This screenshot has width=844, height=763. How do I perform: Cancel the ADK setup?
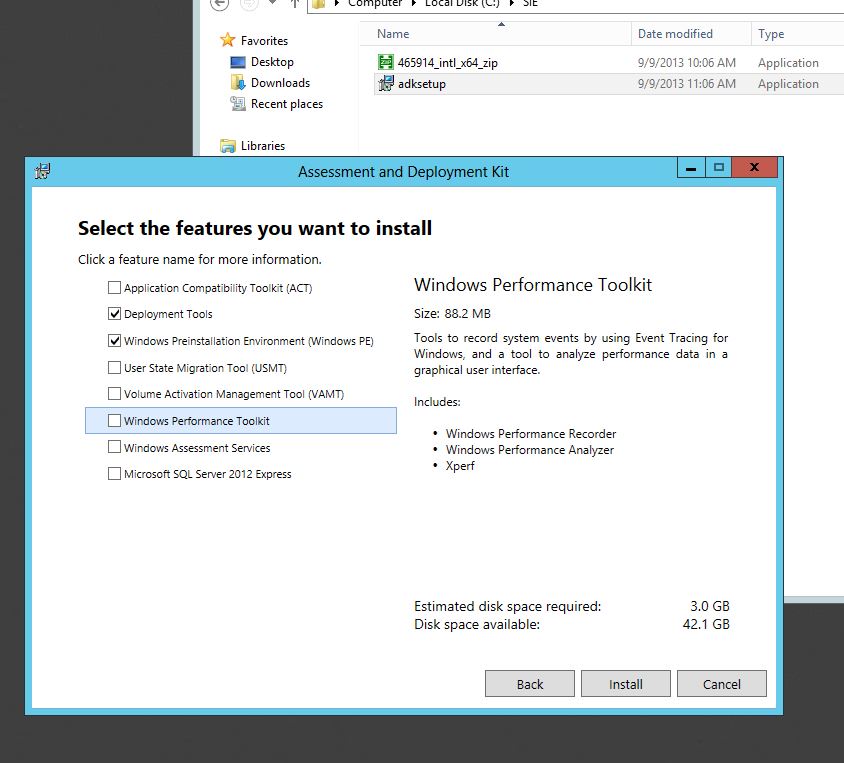(721, 684)
